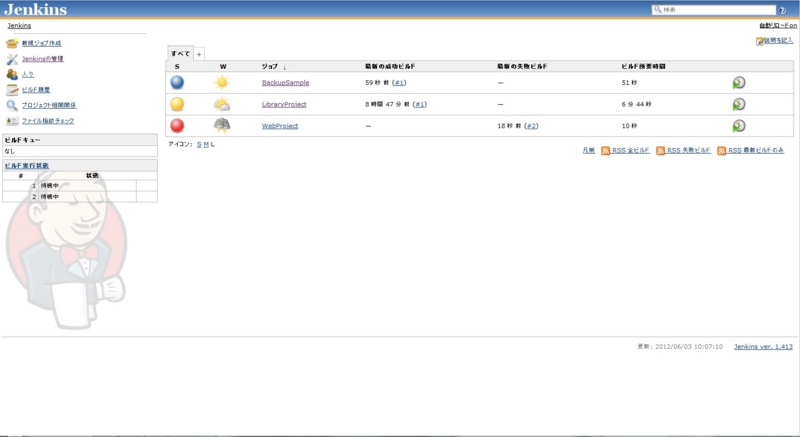Open the LibraryProject job link
The height and width of the screenshot is (437, 800).
[x=284, y=104]
